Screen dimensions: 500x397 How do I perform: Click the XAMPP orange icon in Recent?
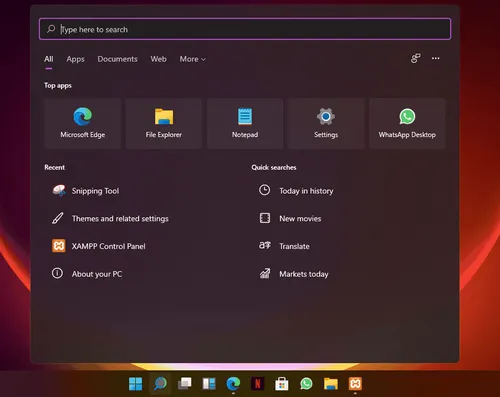pos(59,246)
